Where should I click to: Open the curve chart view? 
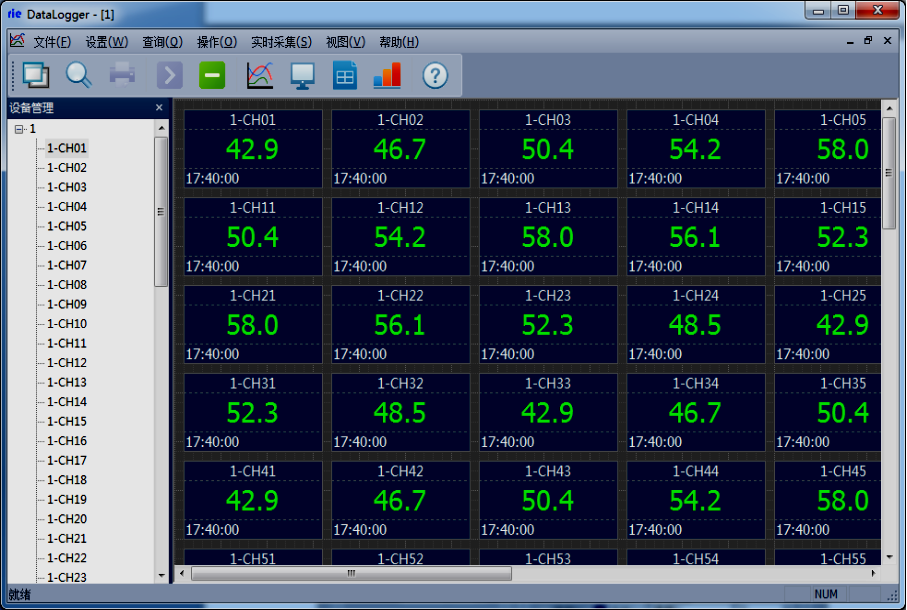260,75
